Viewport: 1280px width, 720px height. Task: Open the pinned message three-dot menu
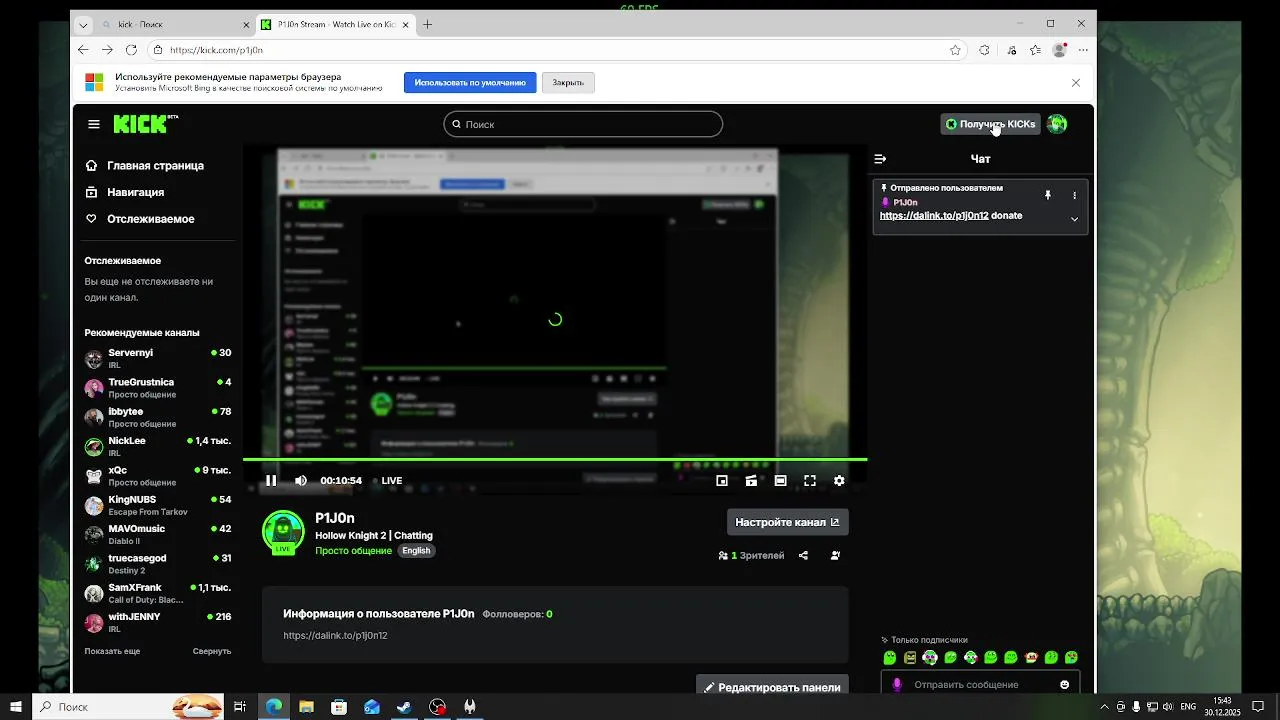coord(1075,196)
